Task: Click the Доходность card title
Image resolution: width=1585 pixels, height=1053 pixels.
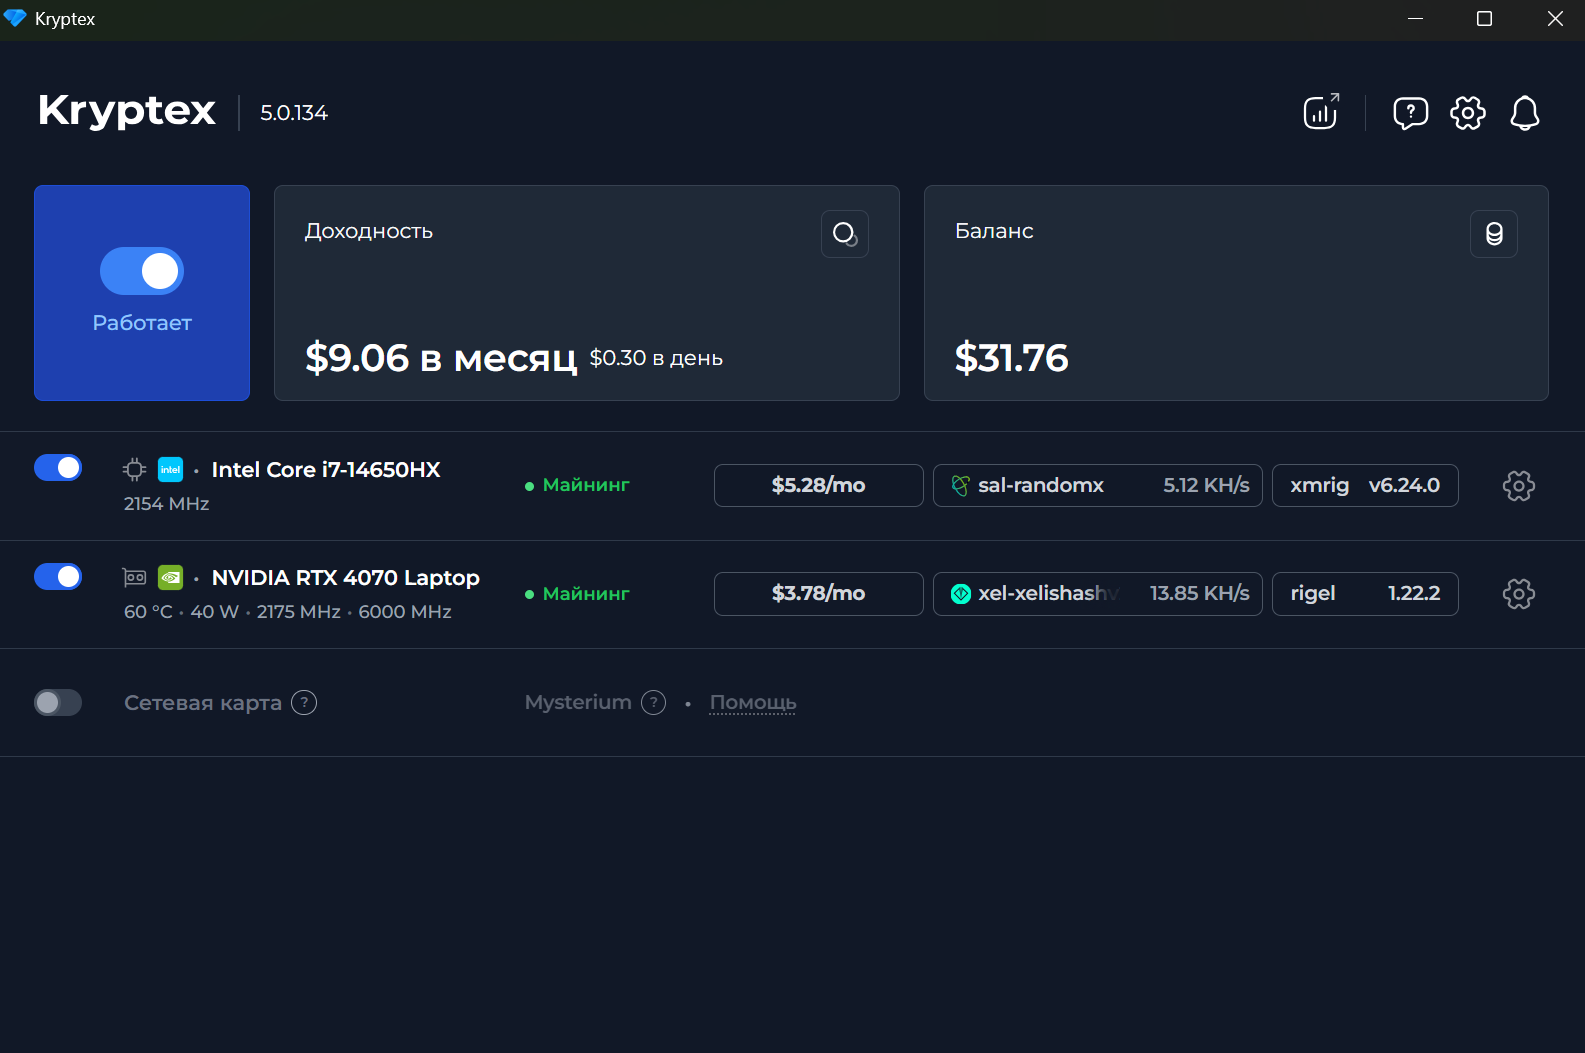Action: point(369,231)
